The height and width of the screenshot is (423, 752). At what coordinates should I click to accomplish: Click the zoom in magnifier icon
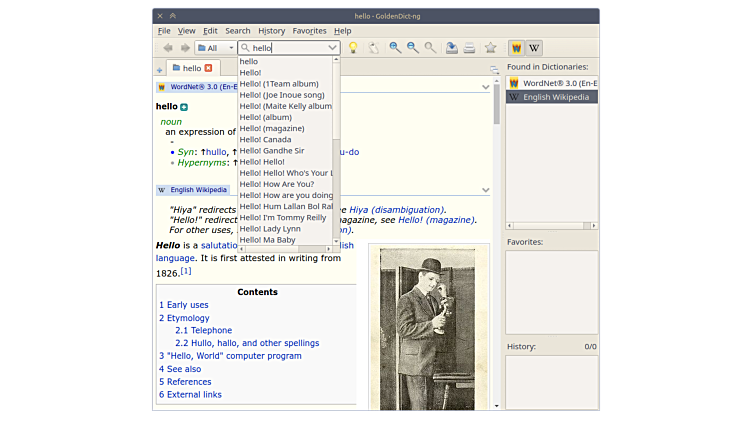(396, 48)
